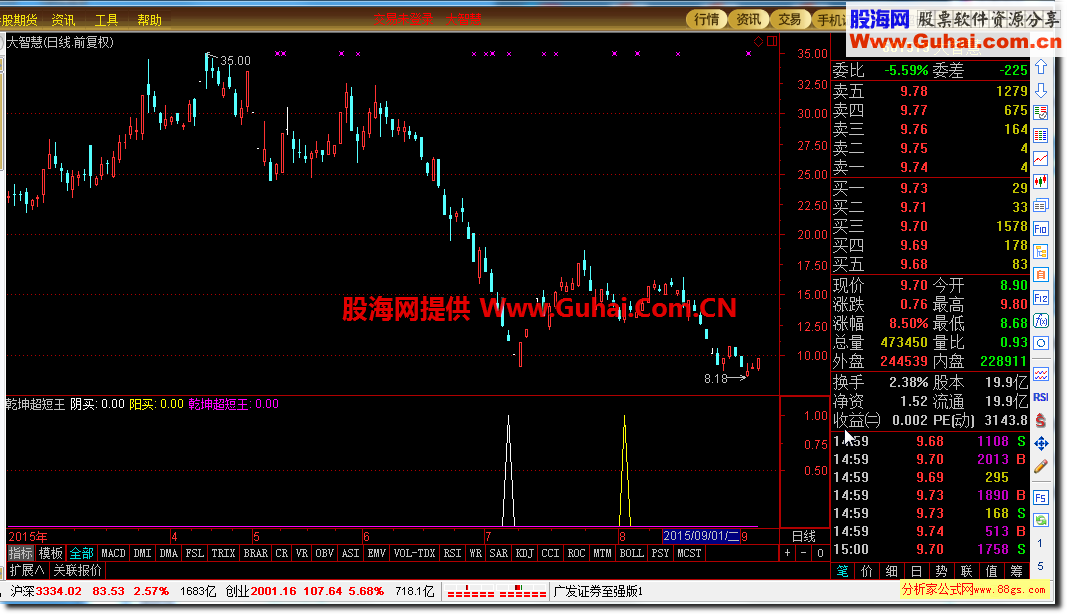Screen dimensions: 1068x614
Task: Open the 帮助 menu
Action: 149,20
